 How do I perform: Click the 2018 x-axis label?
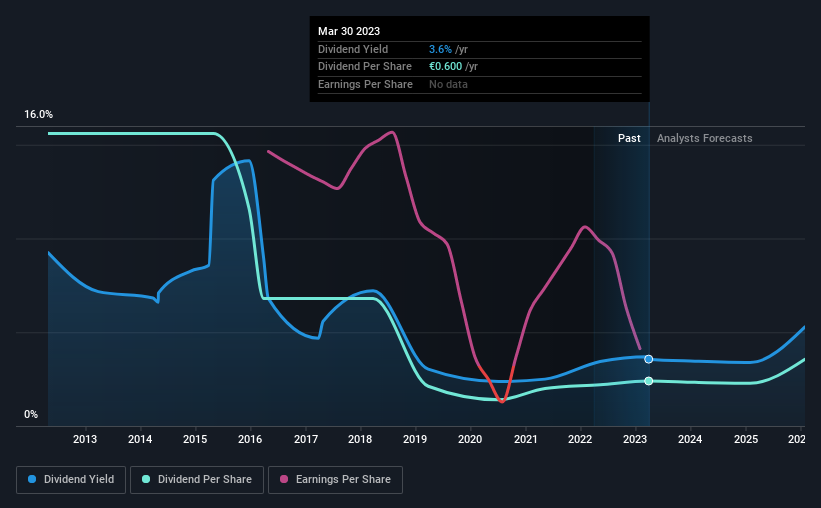coord(360,439)
